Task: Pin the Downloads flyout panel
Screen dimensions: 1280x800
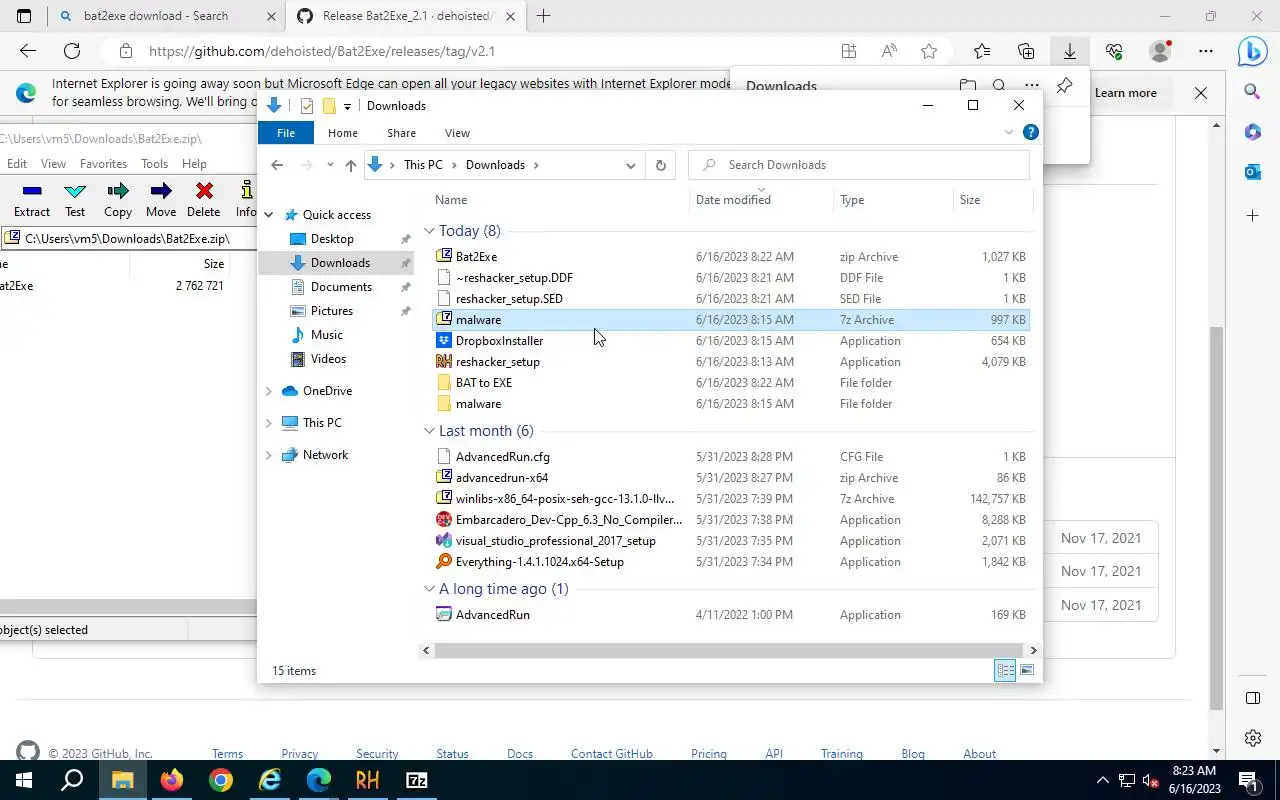Action: (1064, 86)
